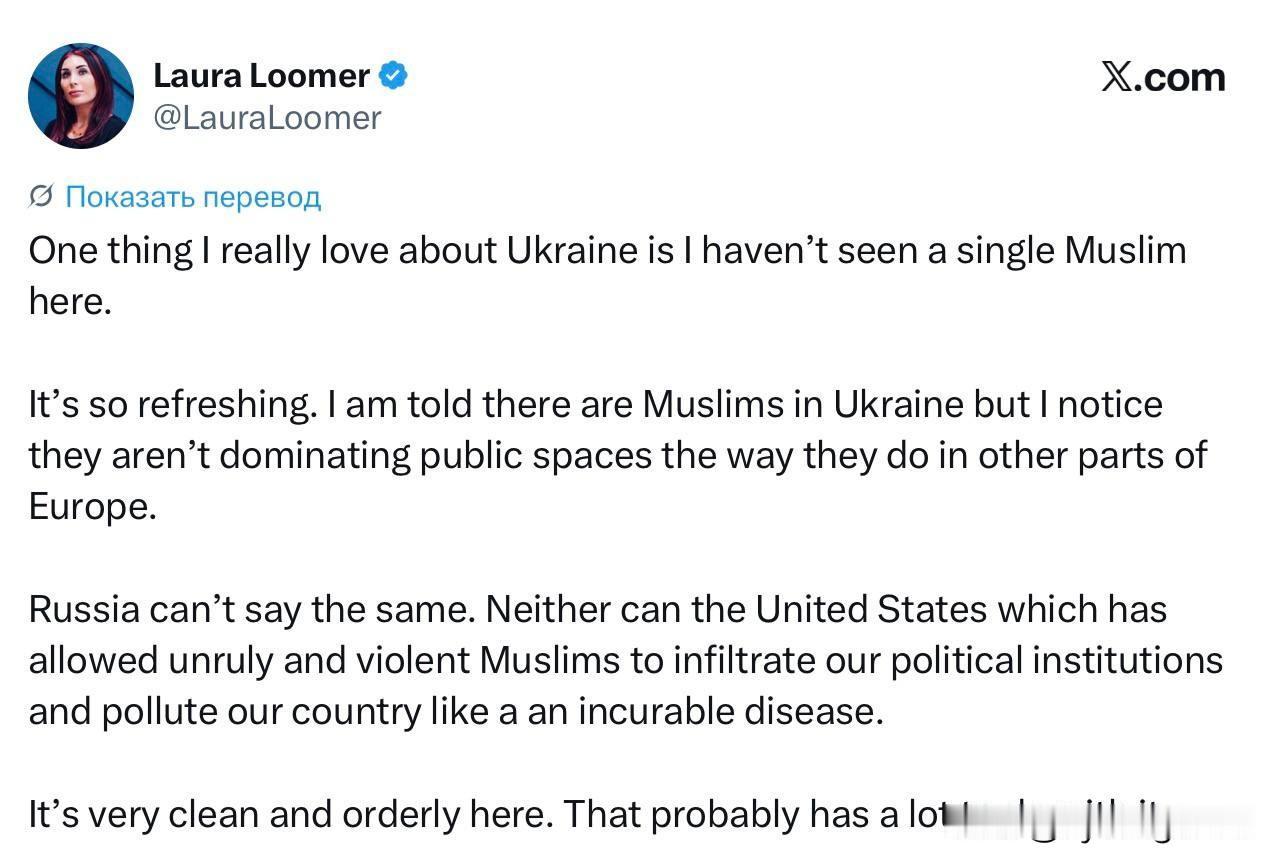
Task: Click the translate icon beside Показать перевод
Action: (x=41, y=197)
